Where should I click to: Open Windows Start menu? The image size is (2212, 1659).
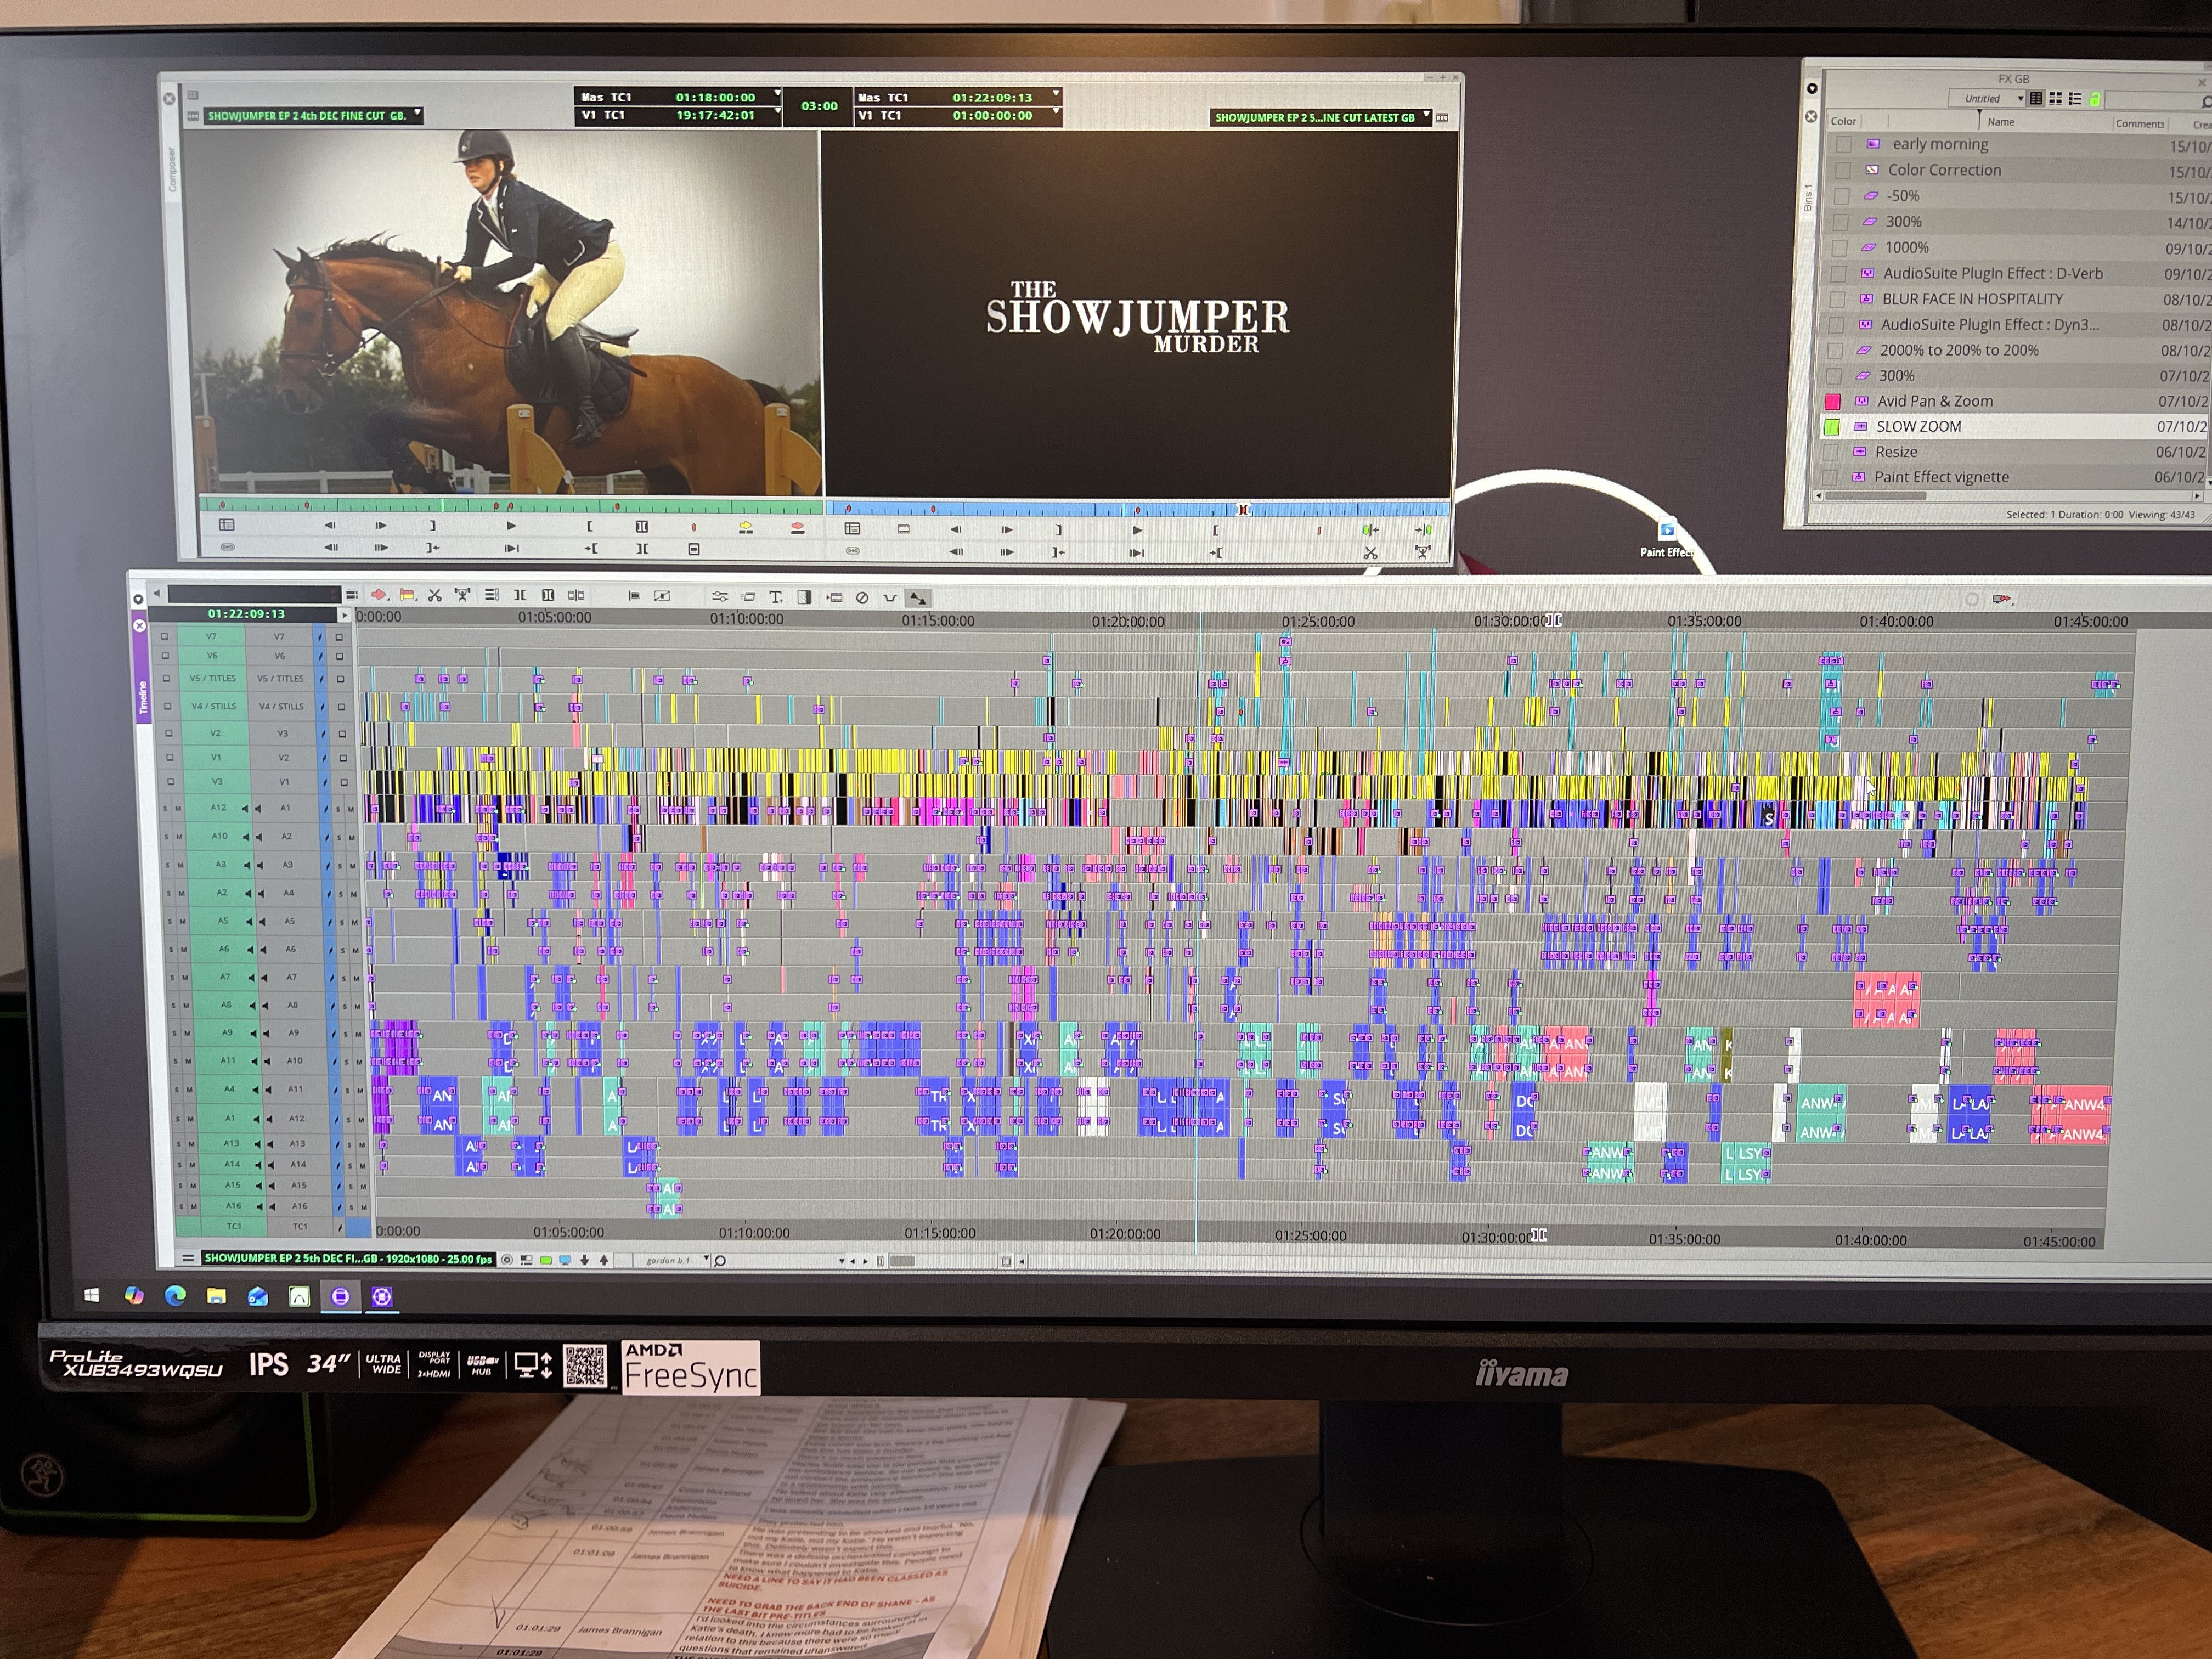click(x=91, y=1295)
